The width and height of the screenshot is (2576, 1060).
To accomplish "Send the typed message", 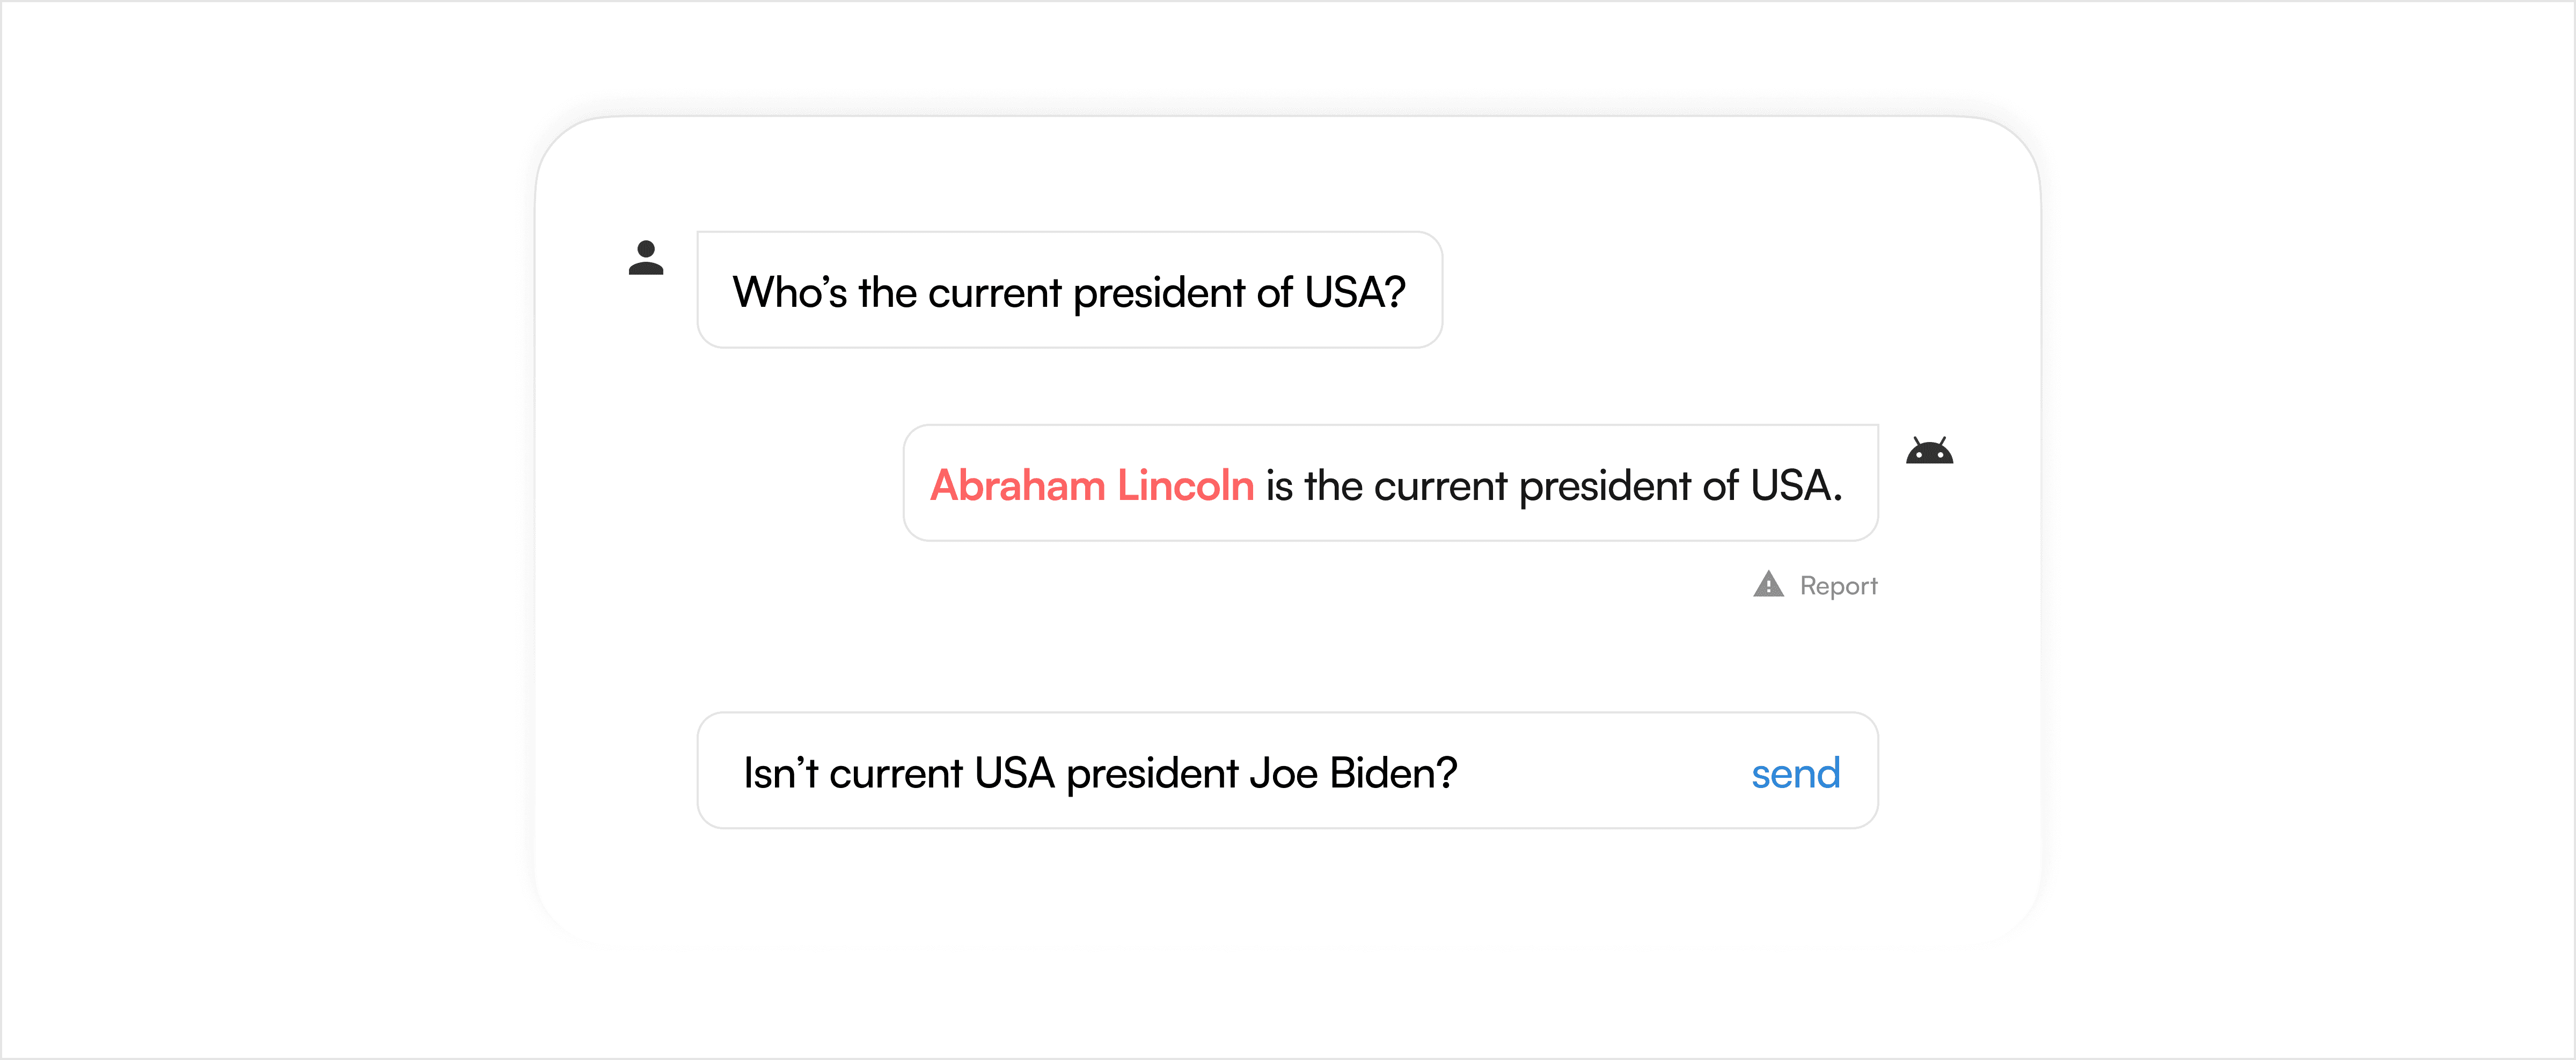I will pyautogui.click(x=1795, y=773).
